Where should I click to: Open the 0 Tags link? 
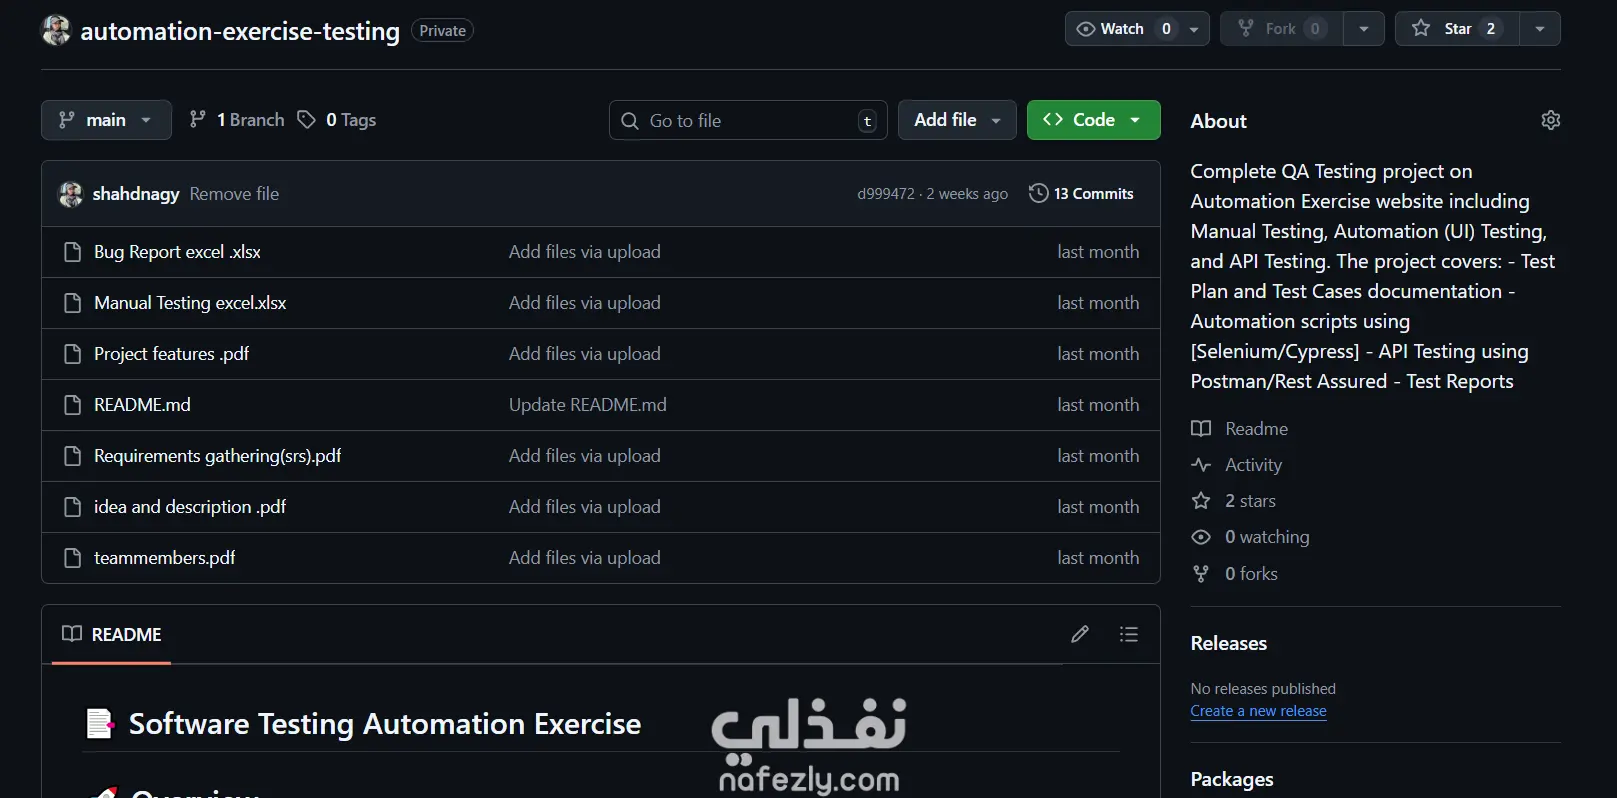point(338,120)
